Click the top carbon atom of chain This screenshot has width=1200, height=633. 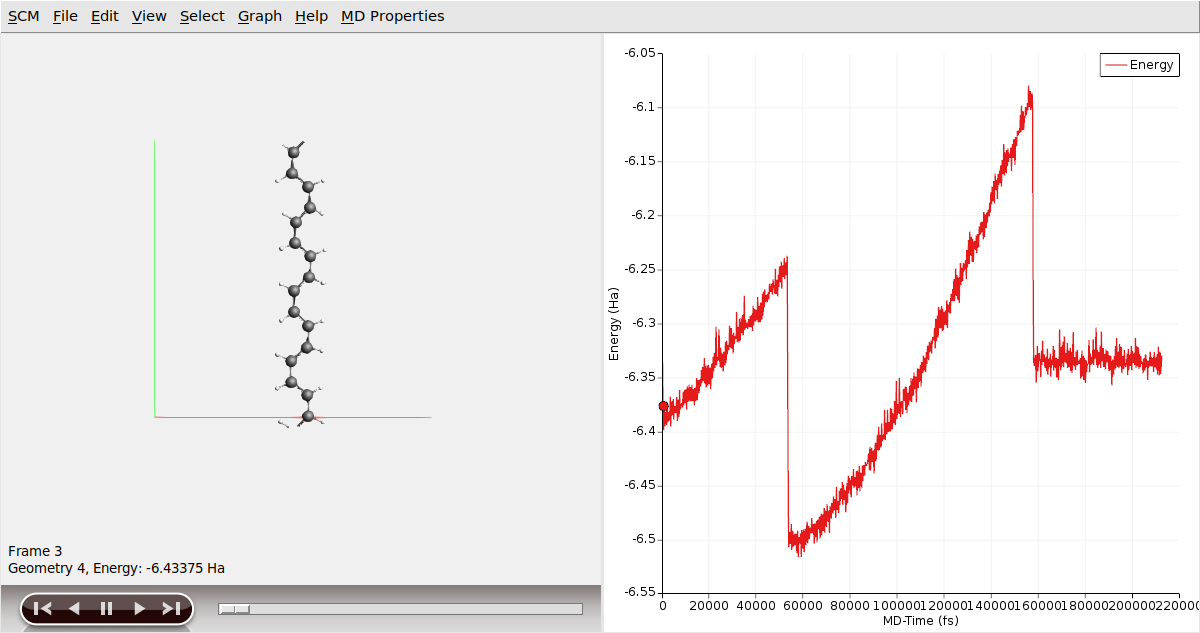click(x=293, y=152)
